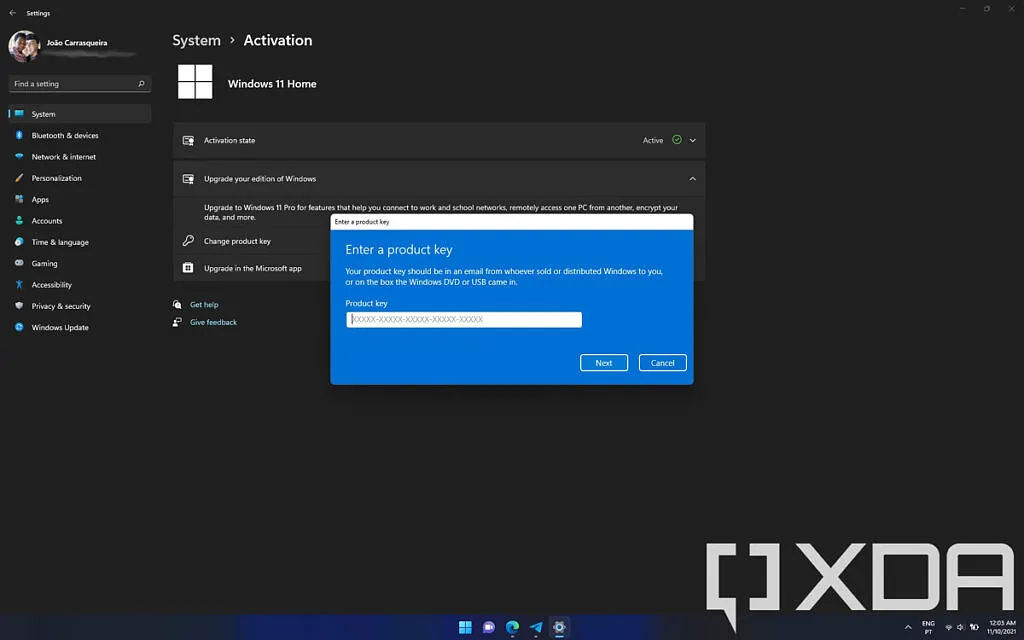The width and height of the screenshot is (1024, 640).
Task: Click the Active green checkmark icon
Action: click(x=677, y=140)
